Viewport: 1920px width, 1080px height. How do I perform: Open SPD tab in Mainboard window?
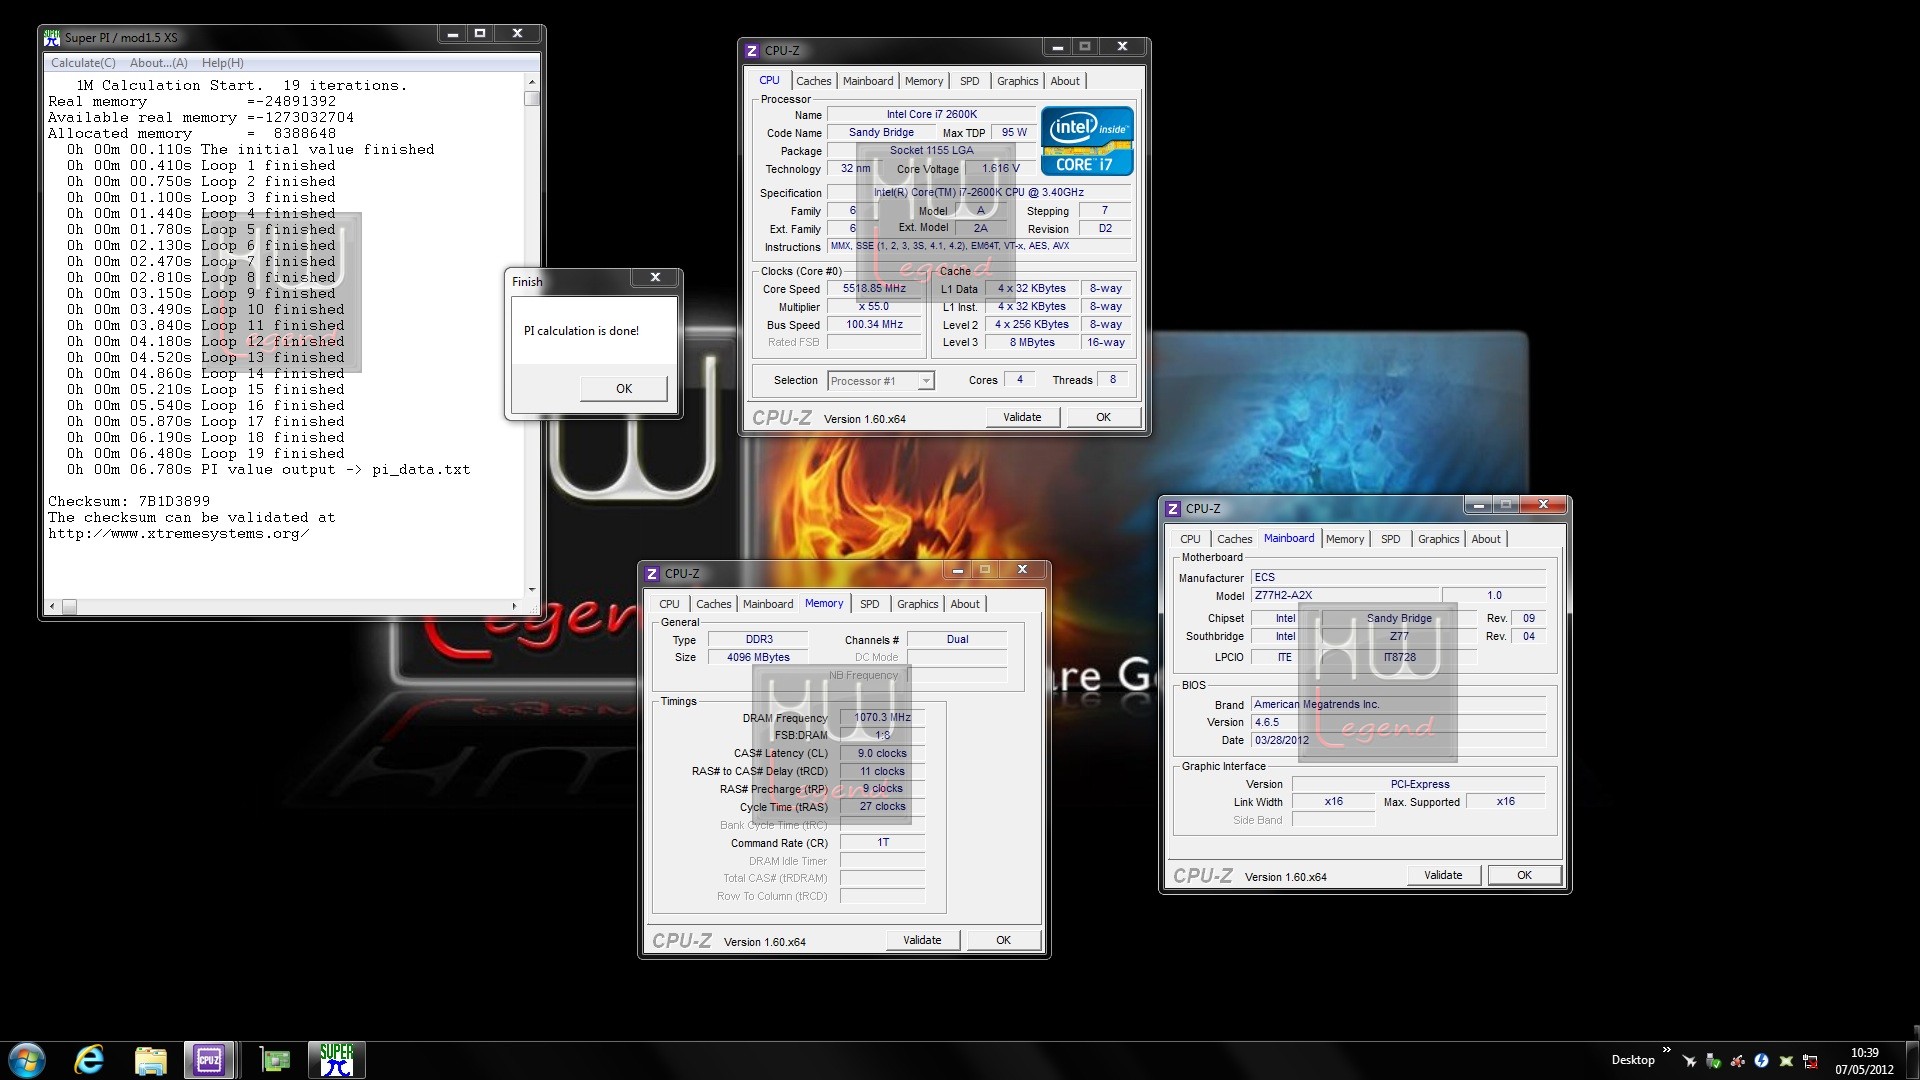pos(1390,539)
